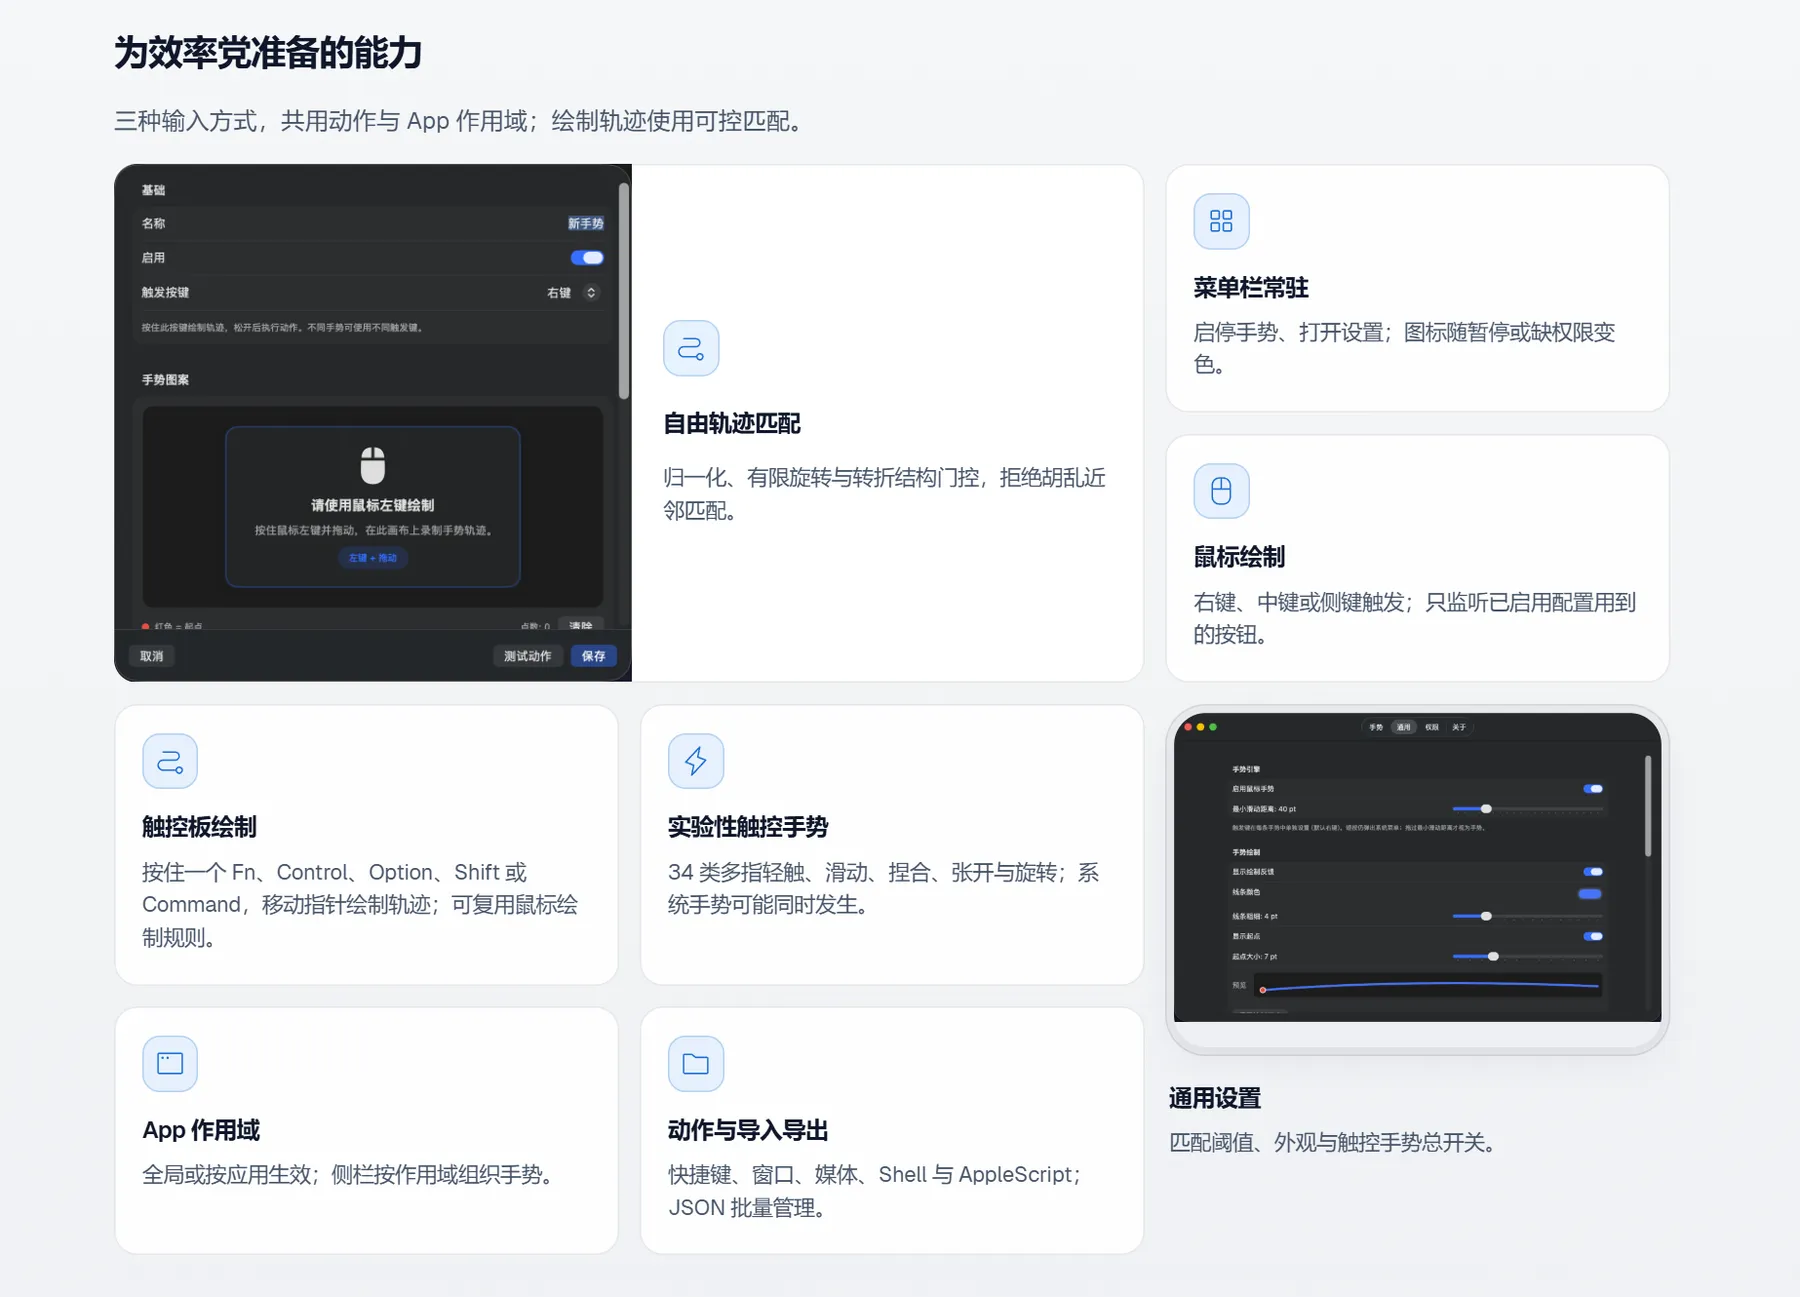Toggle the 显示起点 switch
This screenshot has height=1297, width=1800.
pyautogui.click(x=1593, y=937)
